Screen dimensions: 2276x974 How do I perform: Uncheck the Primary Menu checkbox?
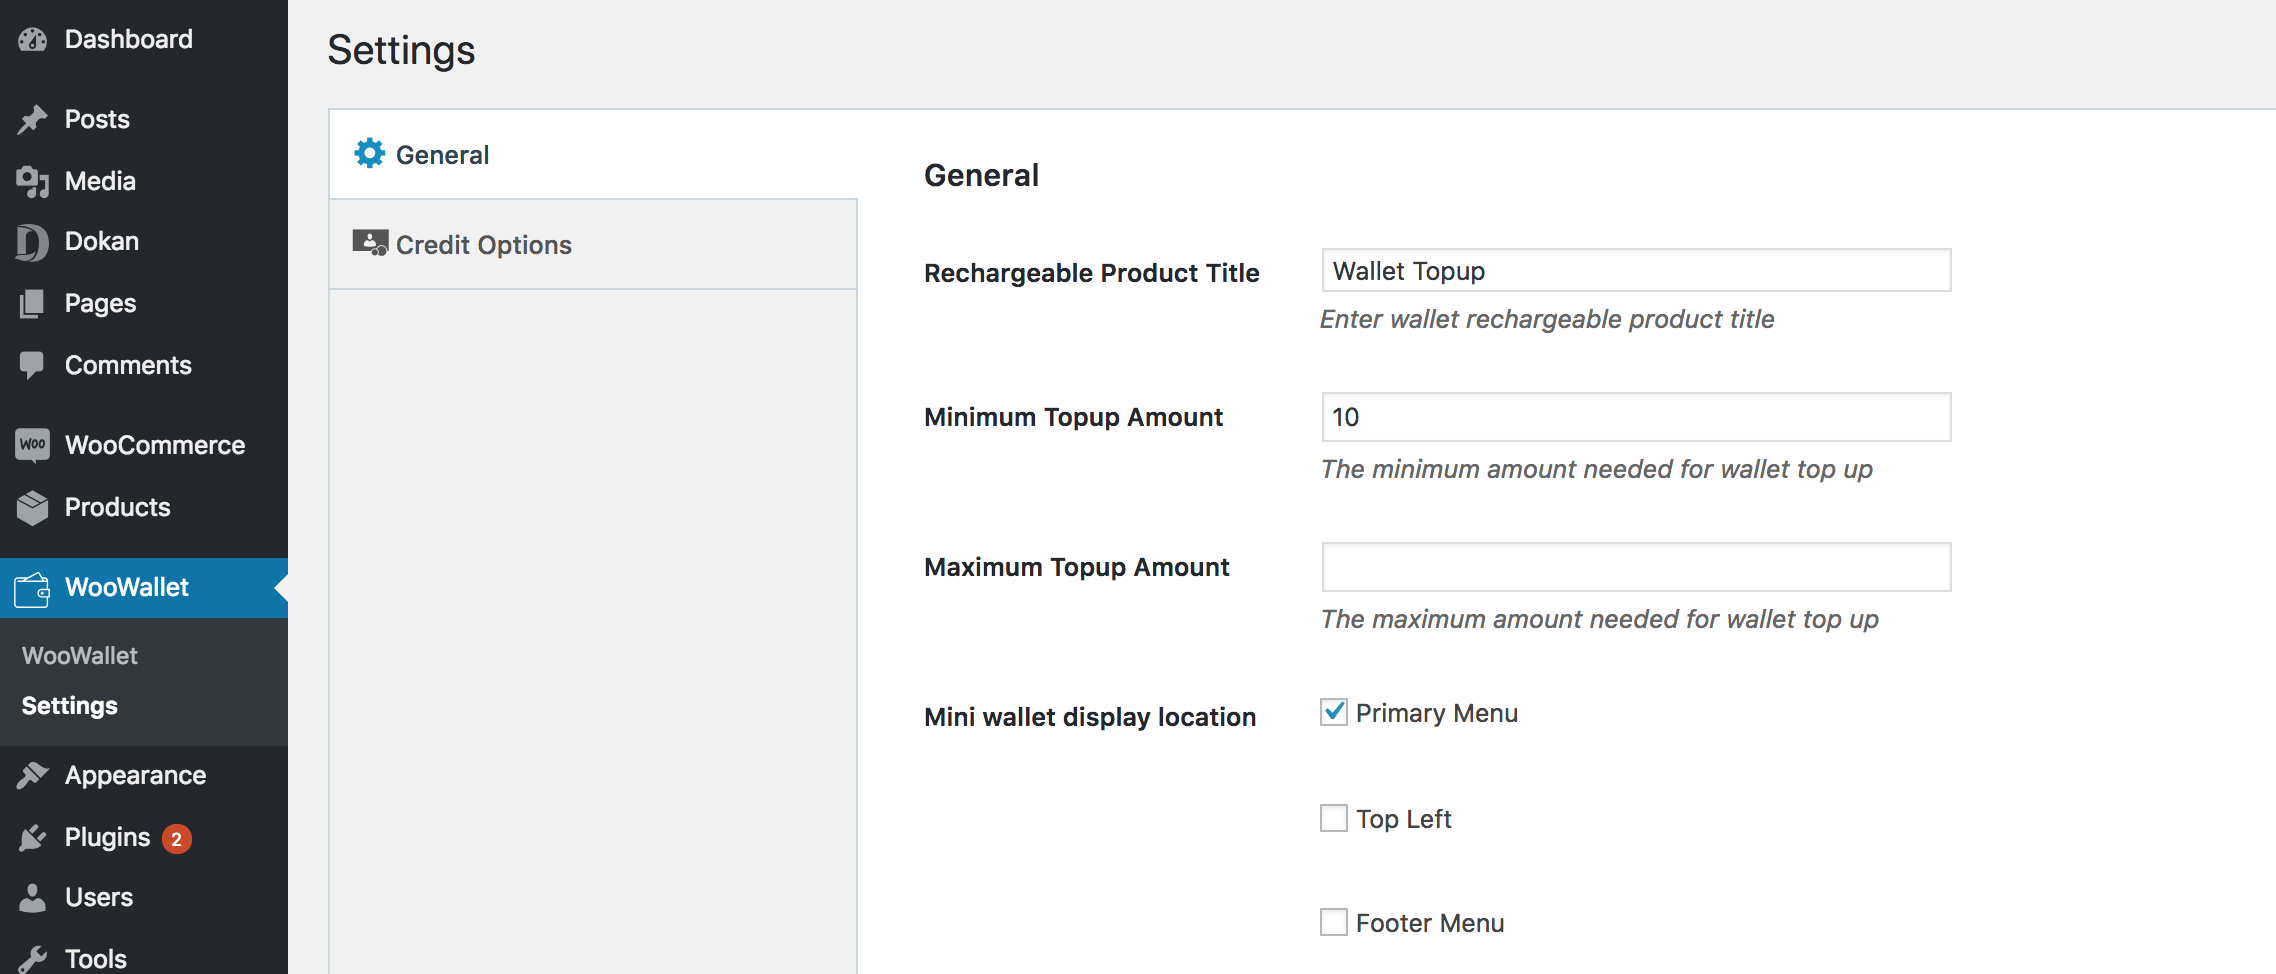pyautogui.click(x=1334, y=712)
